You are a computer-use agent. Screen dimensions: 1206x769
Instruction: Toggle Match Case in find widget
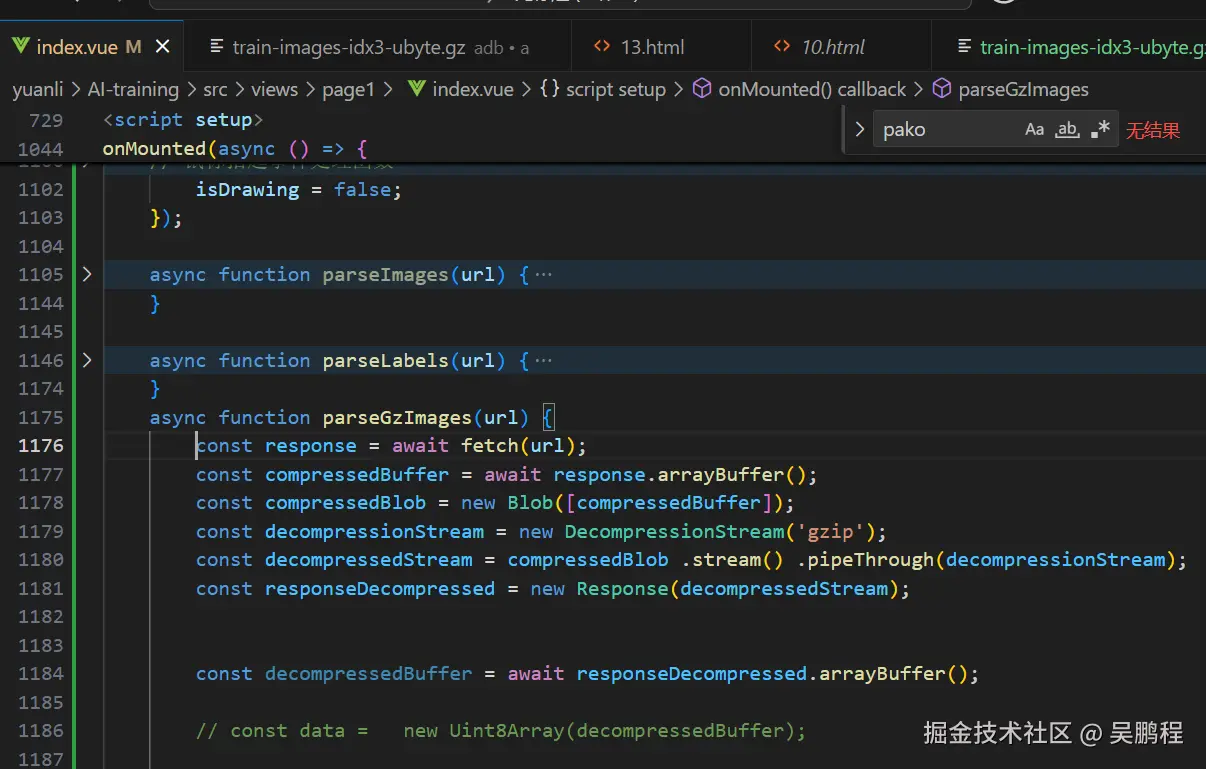[1034, 130]
